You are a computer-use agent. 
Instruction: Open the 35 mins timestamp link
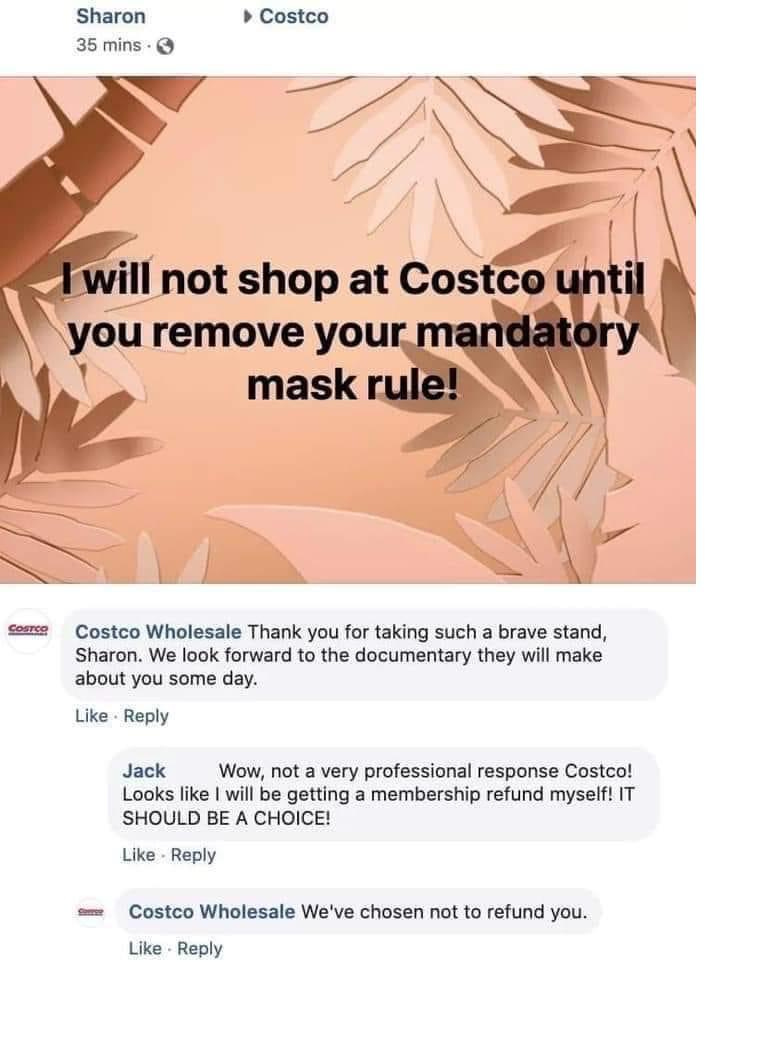point(108,45)
